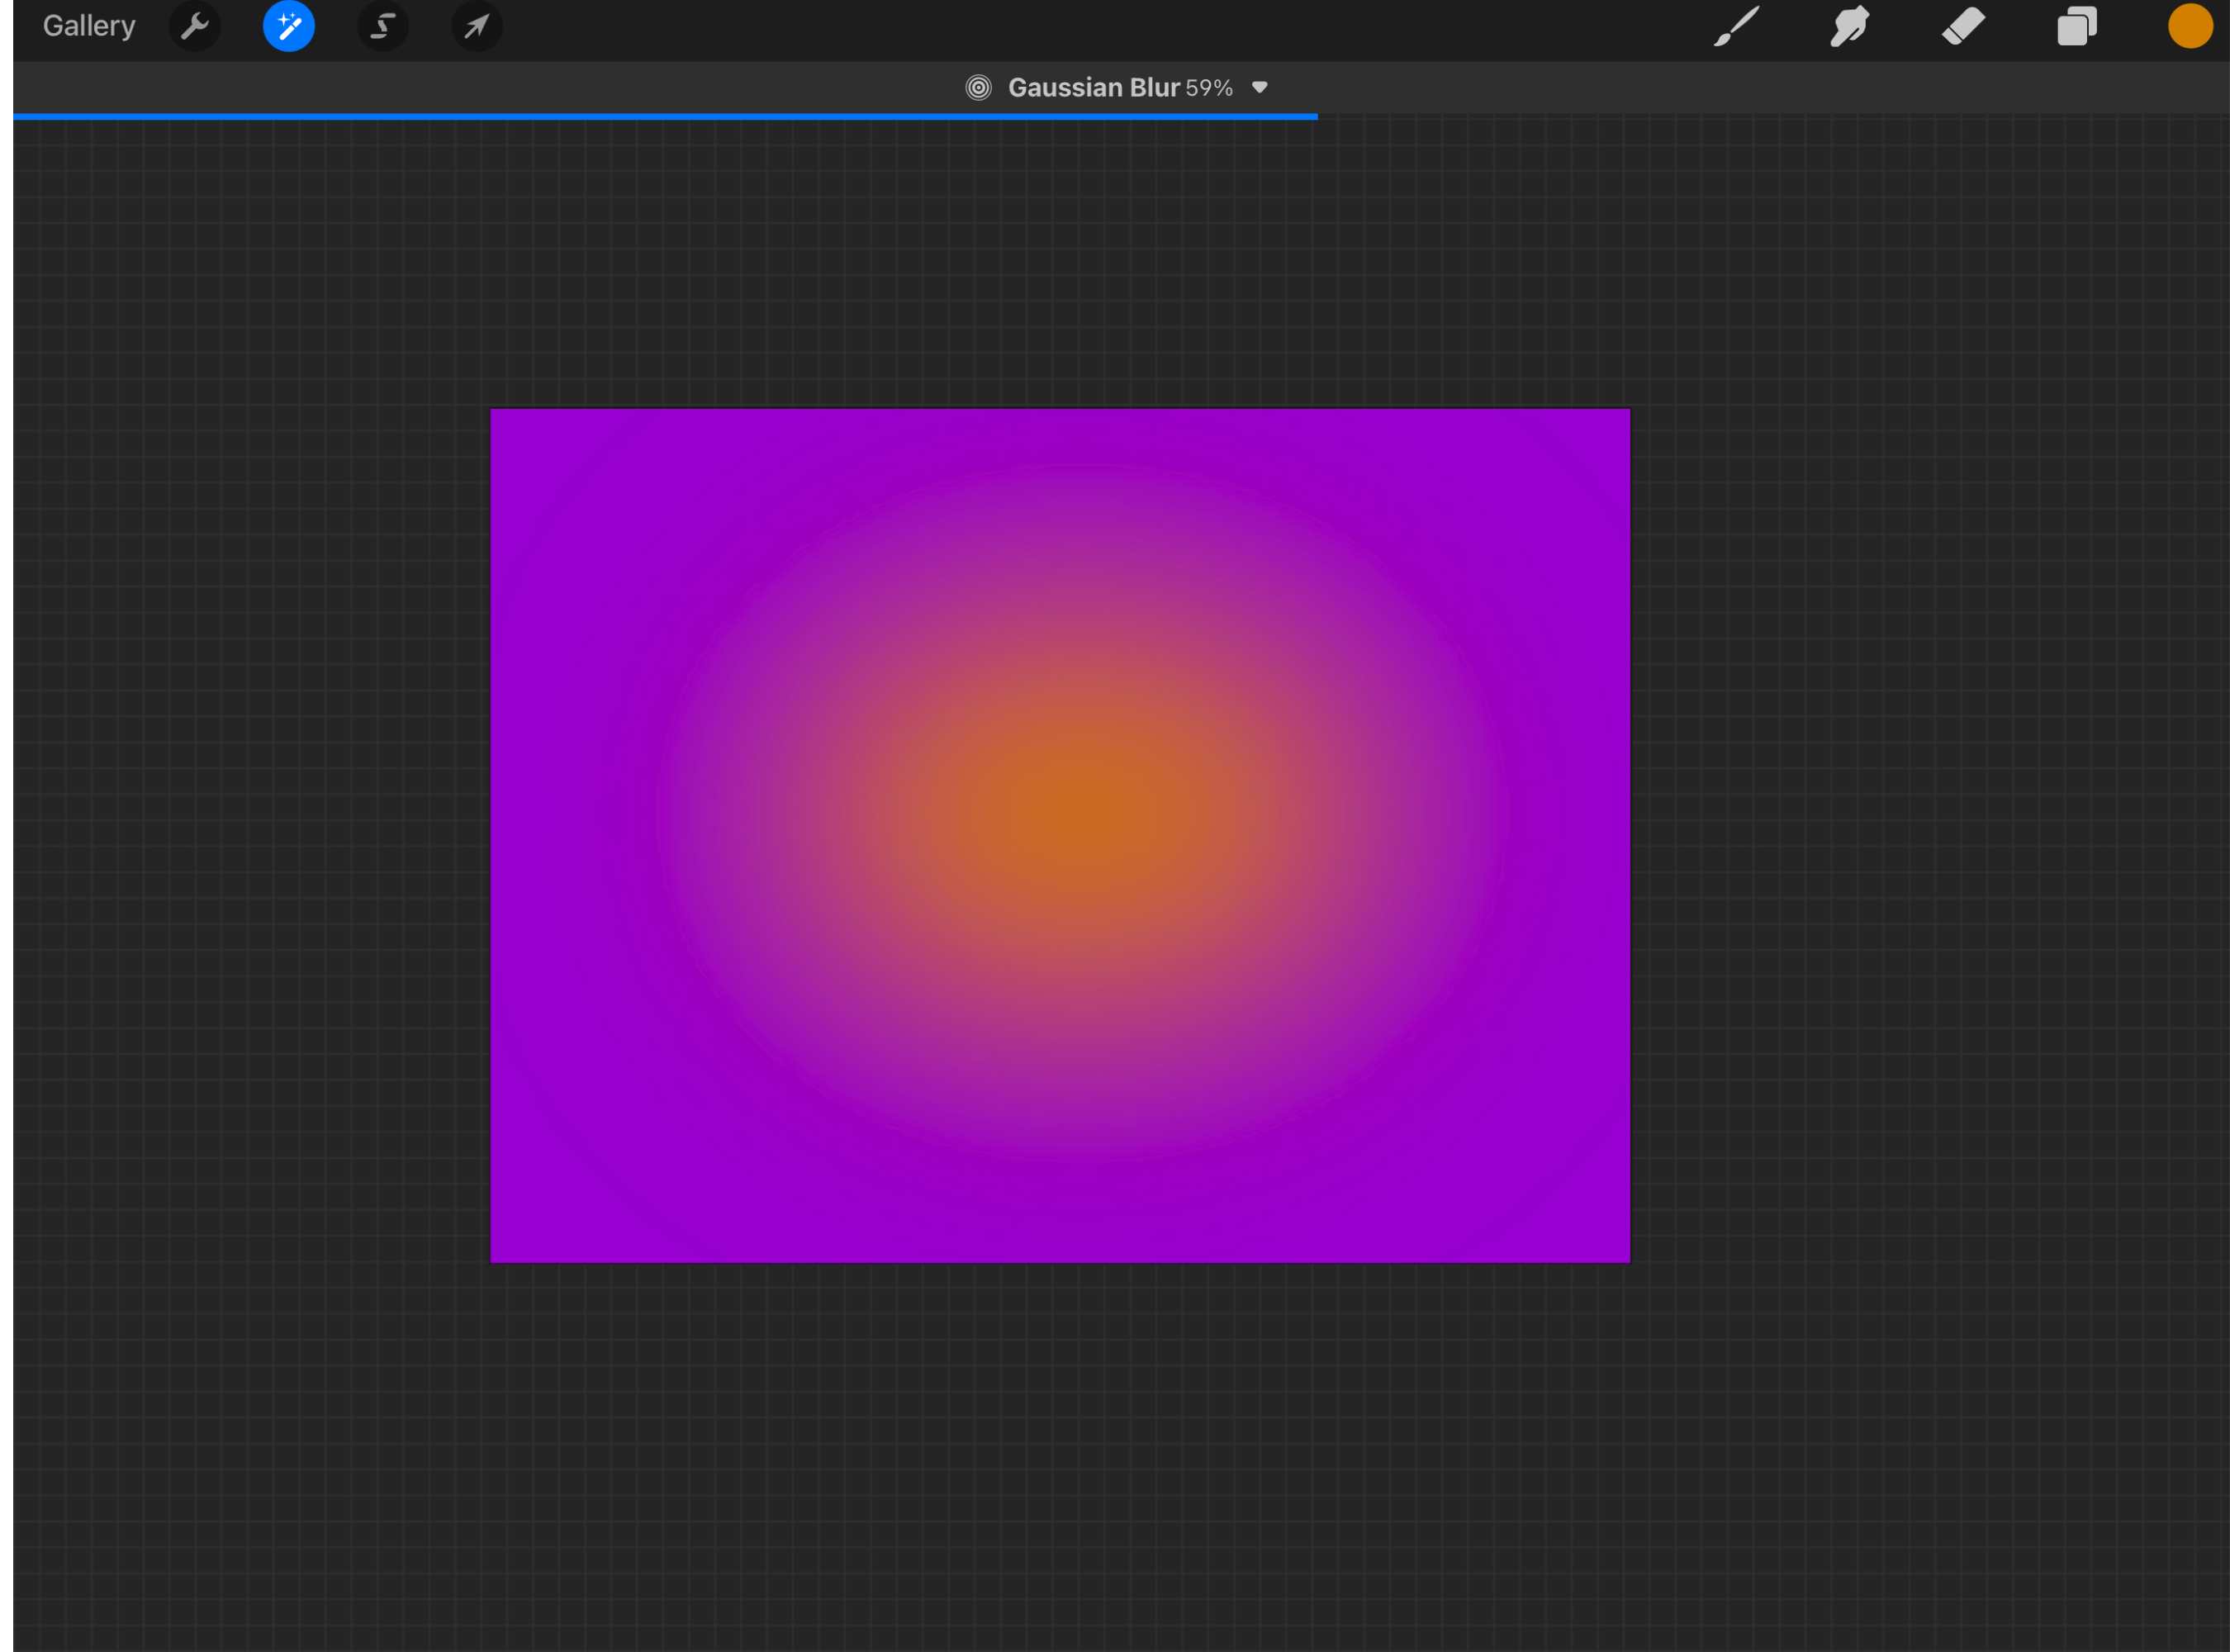Click the Gaussian Blur target icon

(979, 88)
